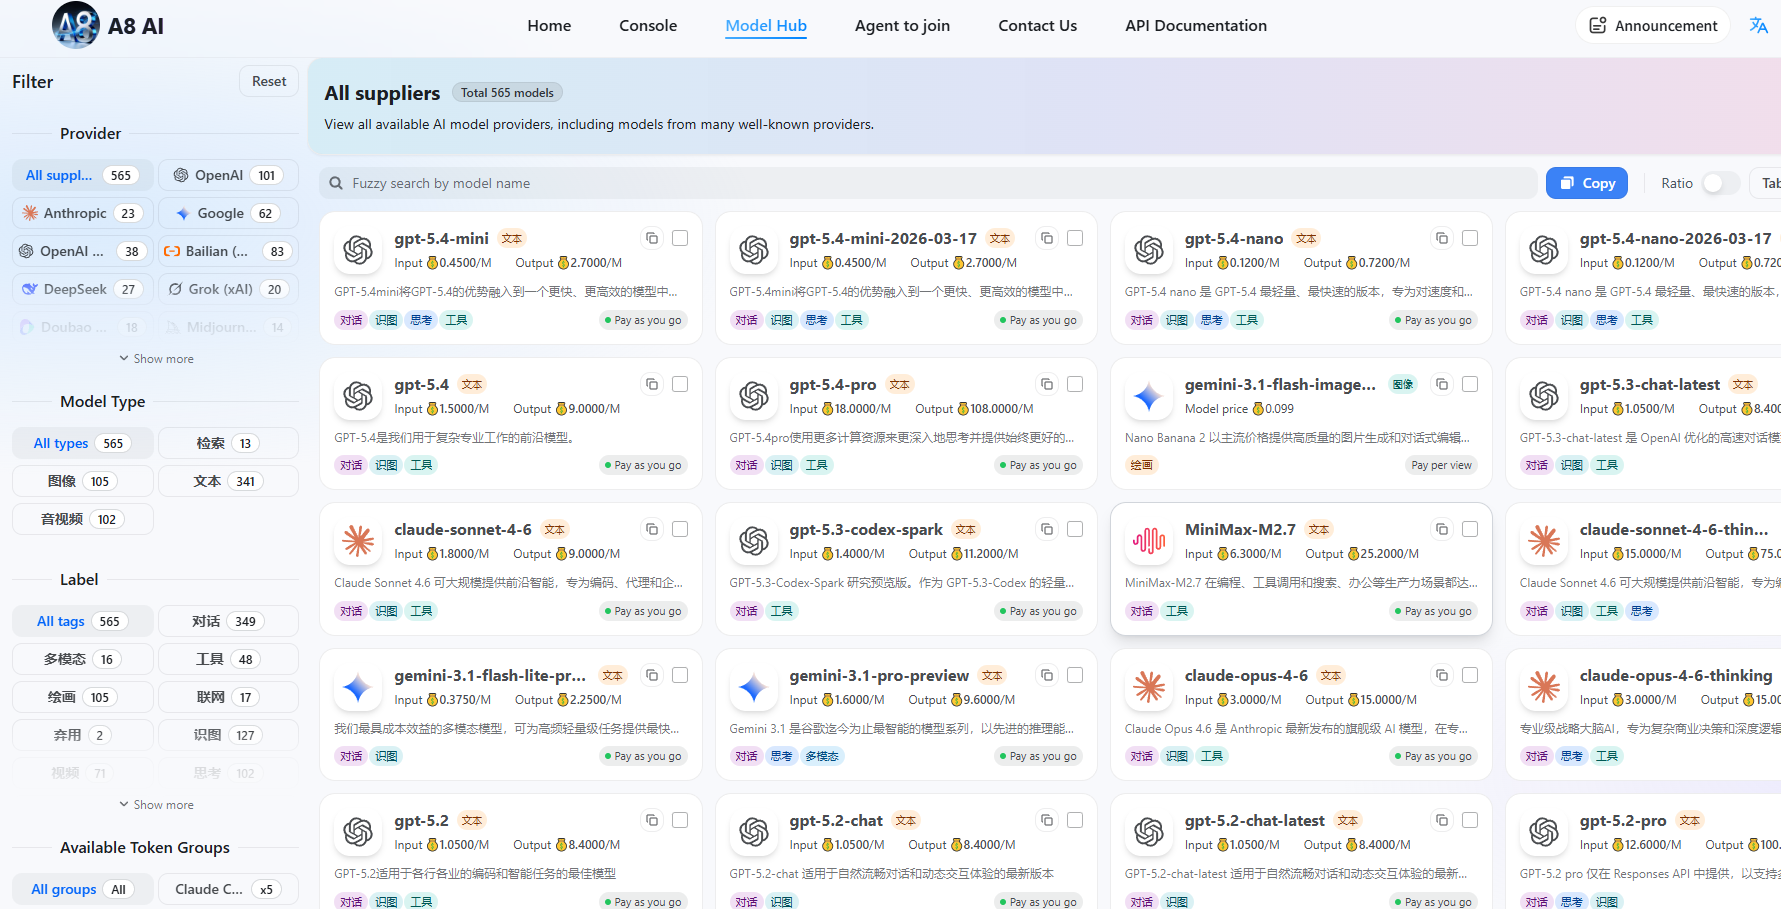The image size is (1781, 909).
Task: Copy gpt-5.4 model name icon
Action: pyautogui.click(x=652, y=384)
